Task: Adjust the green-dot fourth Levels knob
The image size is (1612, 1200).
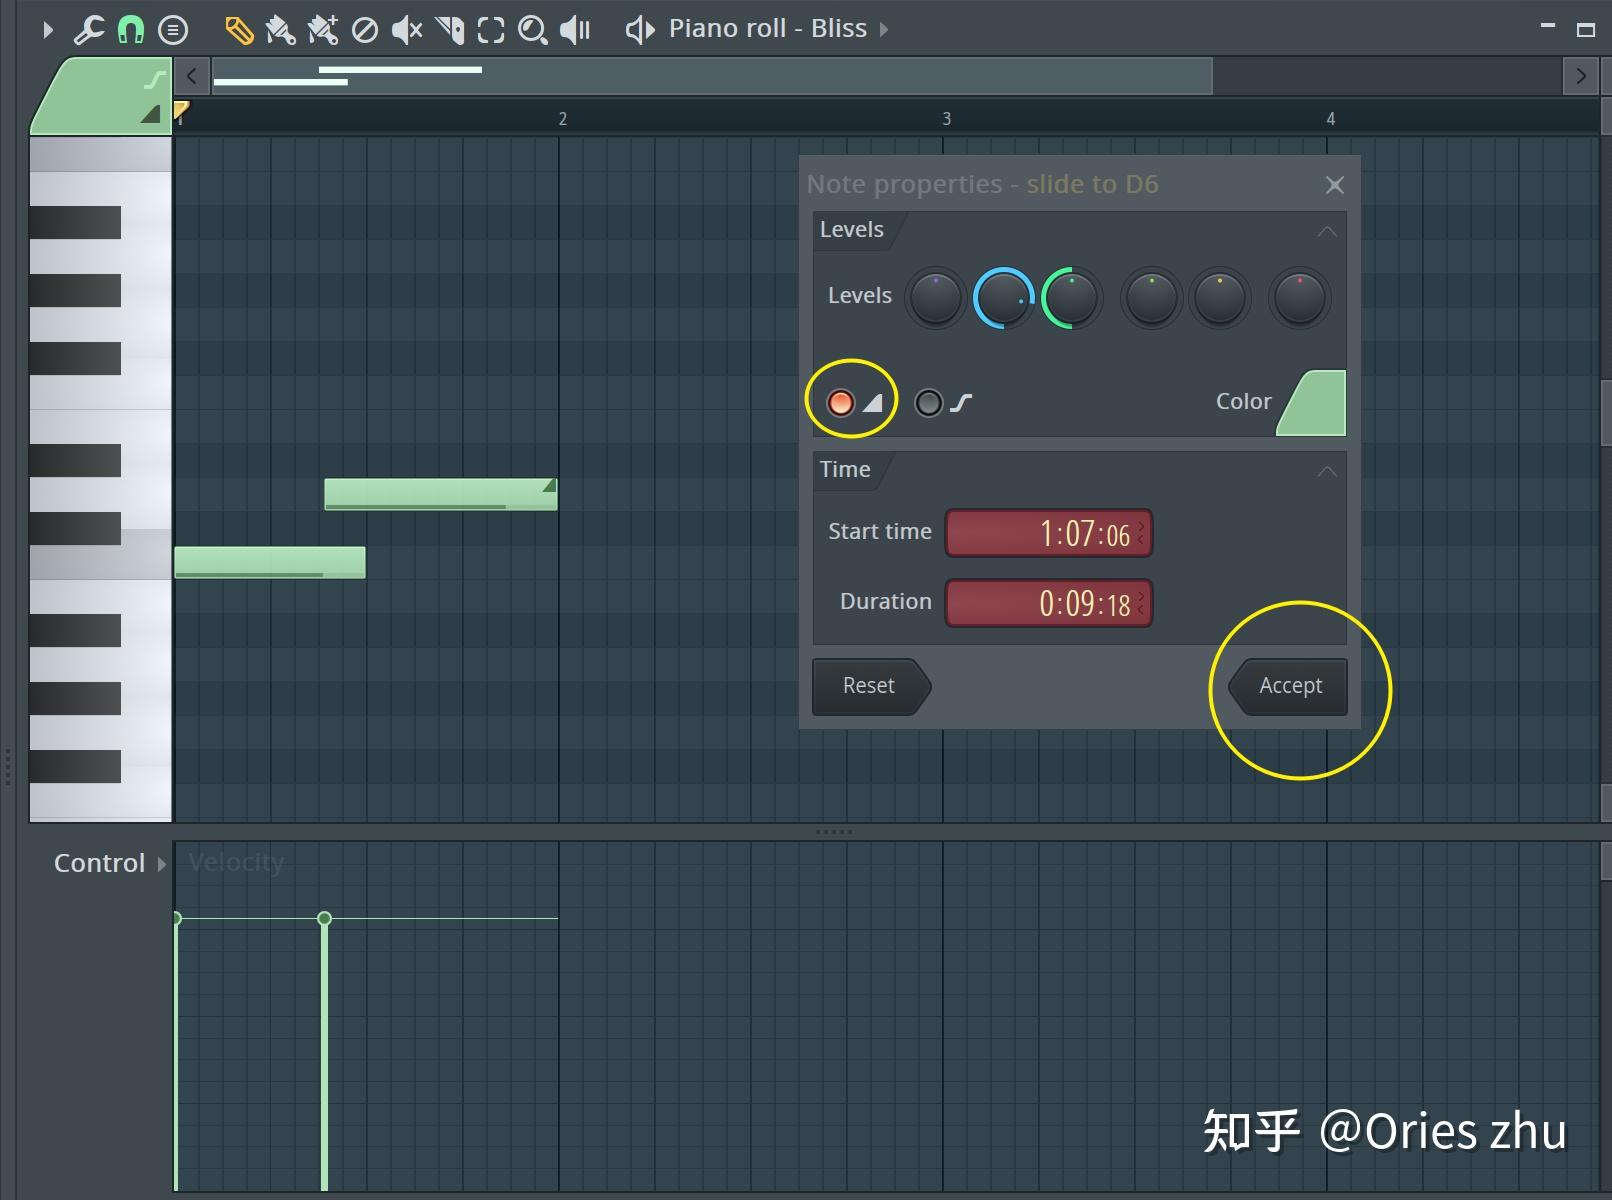Action: click(1151, 298)
